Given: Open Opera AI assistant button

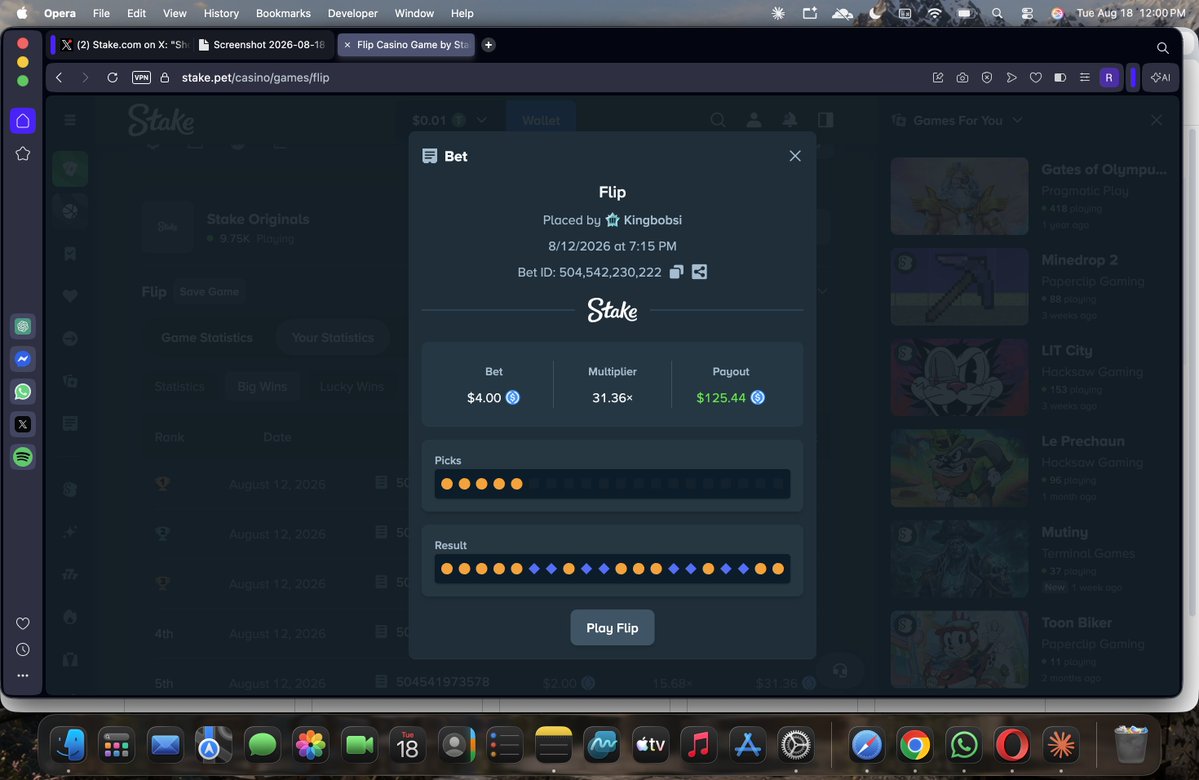Looking at the screenshot, I should [1161, 77].
